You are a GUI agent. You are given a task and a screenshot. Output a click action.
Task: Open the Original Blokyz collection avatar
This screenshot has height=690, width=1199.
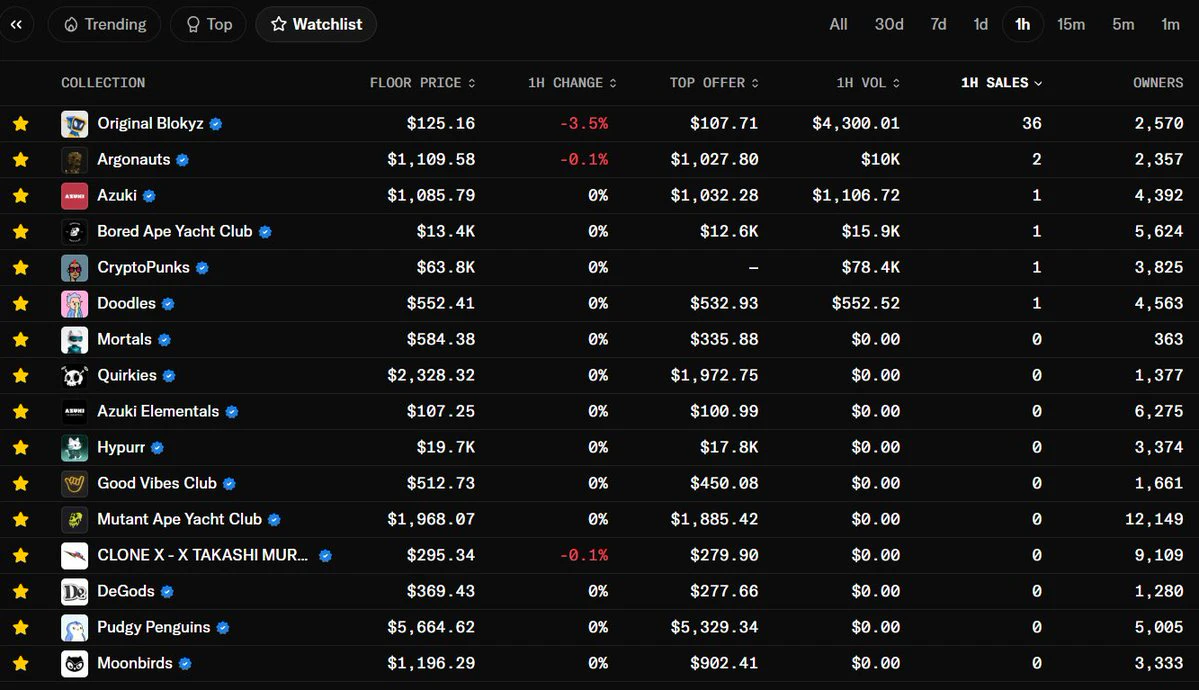pyautogui.click(x=74, y=124)
